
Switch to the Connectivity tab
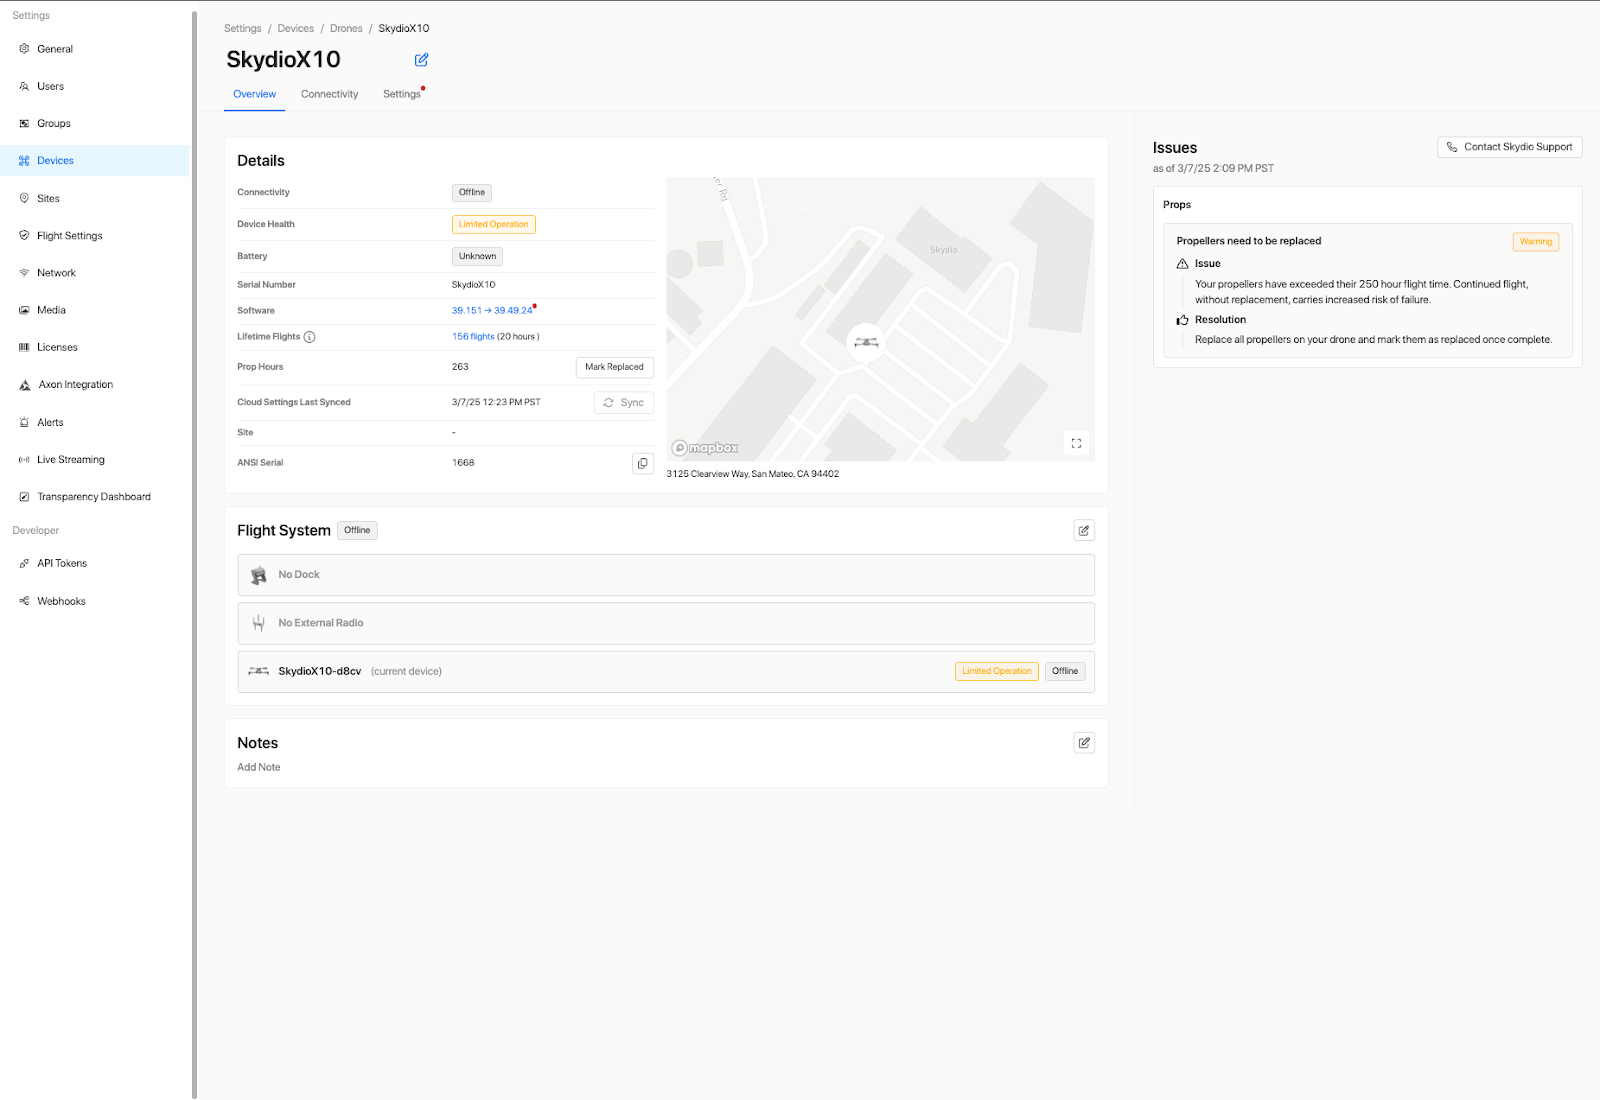pos(329,94)
